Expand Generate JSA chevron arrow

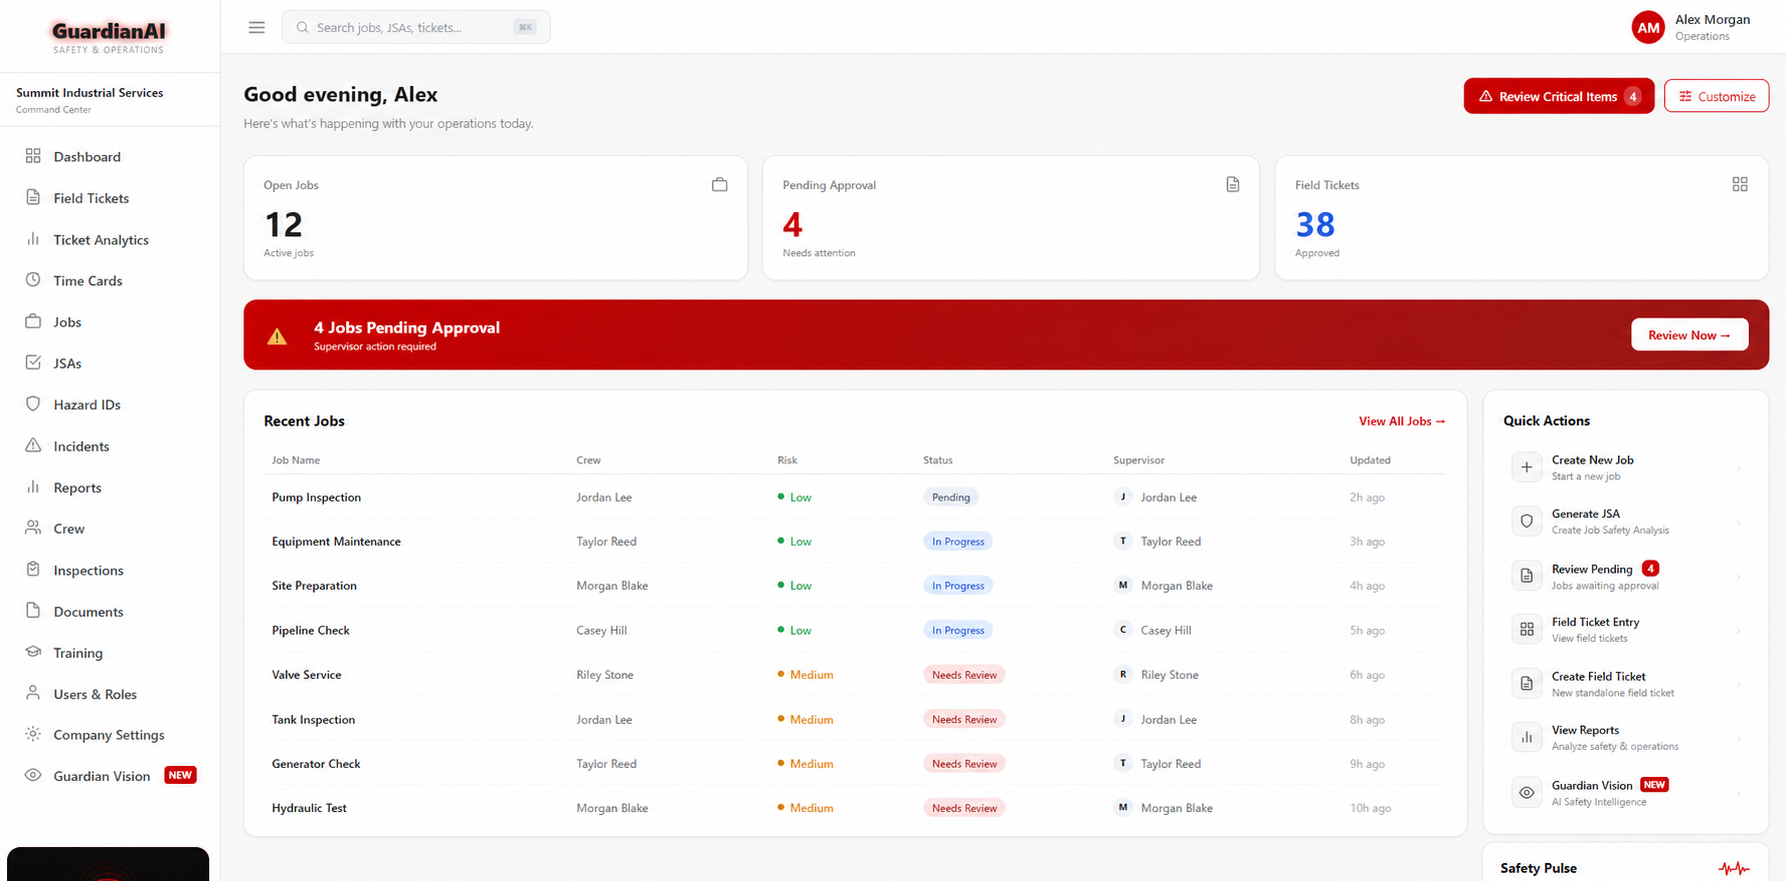point(1739,522)
